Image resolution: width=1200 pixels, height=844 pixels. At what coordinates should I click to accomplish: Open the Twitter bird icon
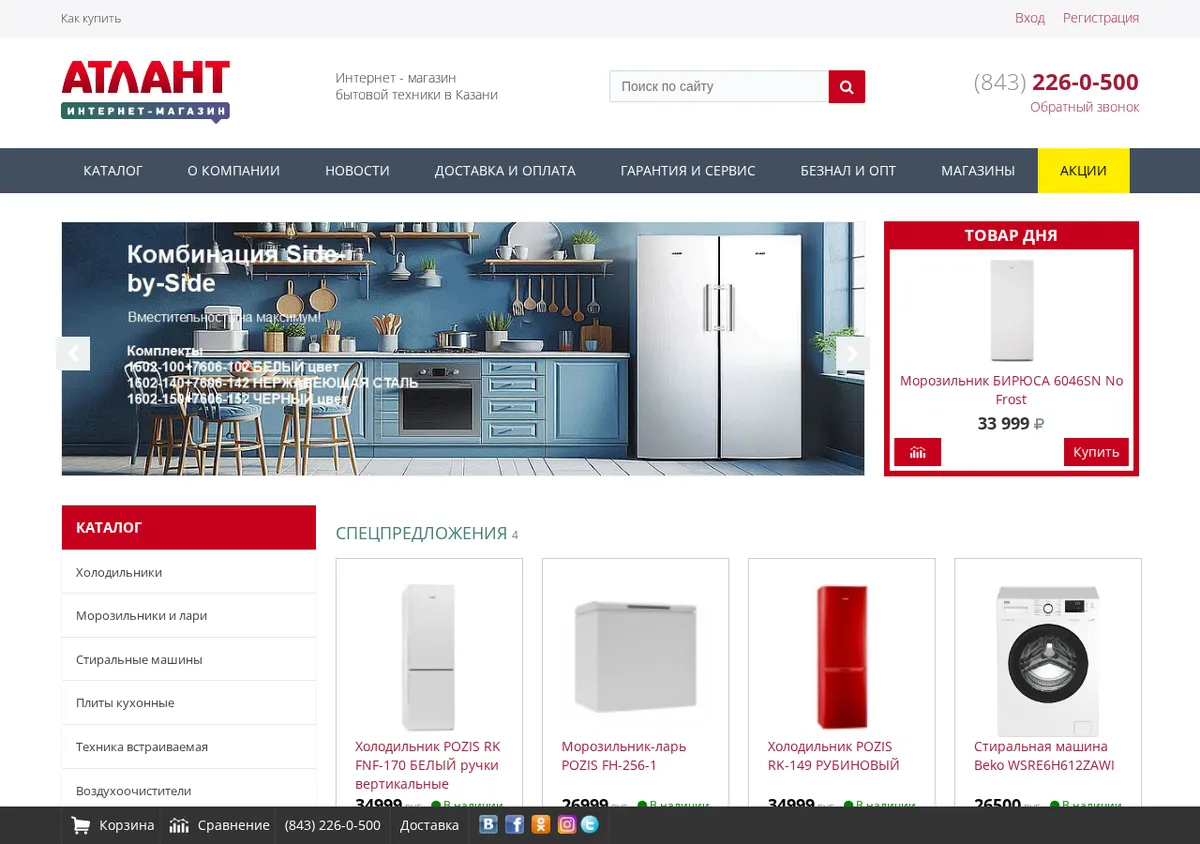[x=590, y=825]
